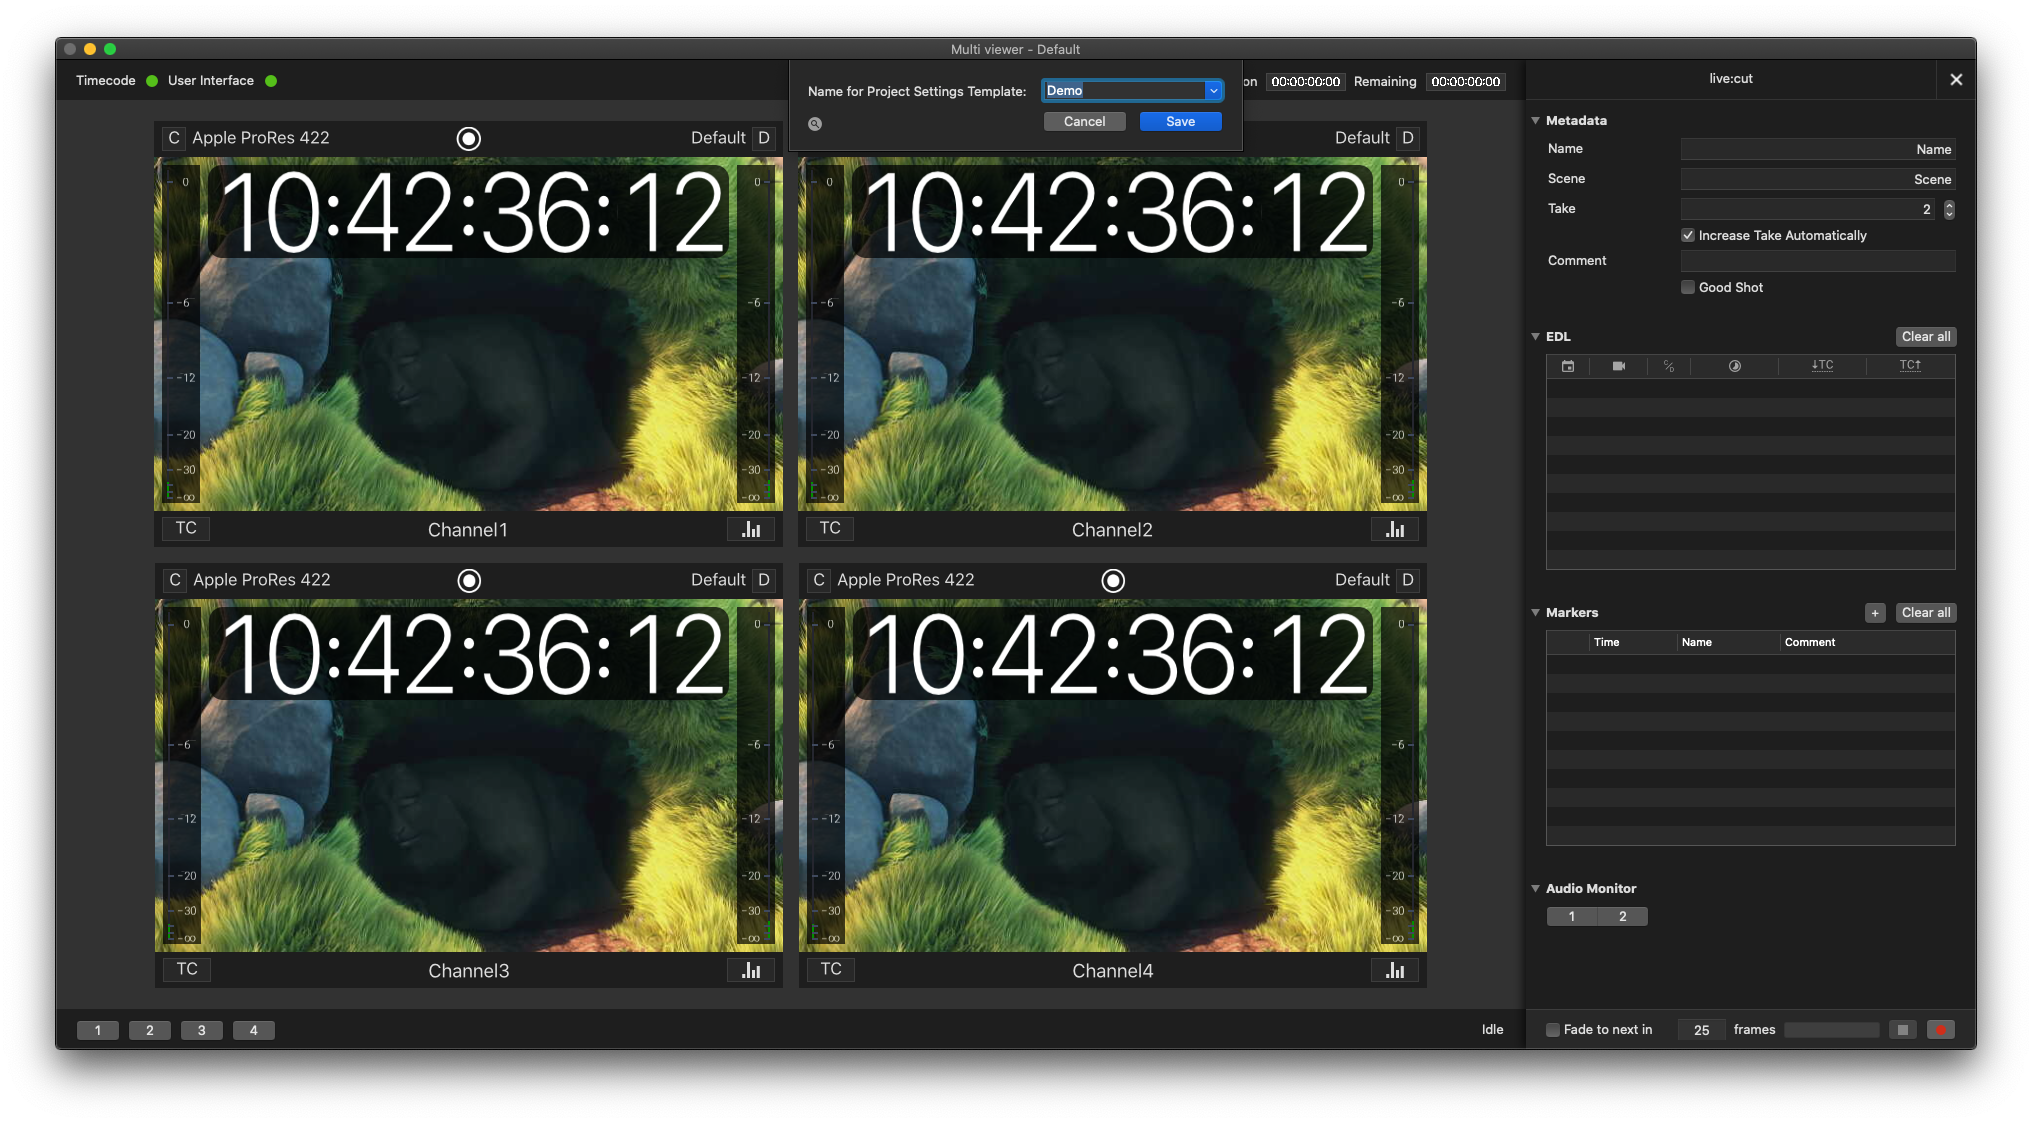Click the D destination button on Channel3
This screenshot has width=2032, height=1123.
click(x=764, y=580)
